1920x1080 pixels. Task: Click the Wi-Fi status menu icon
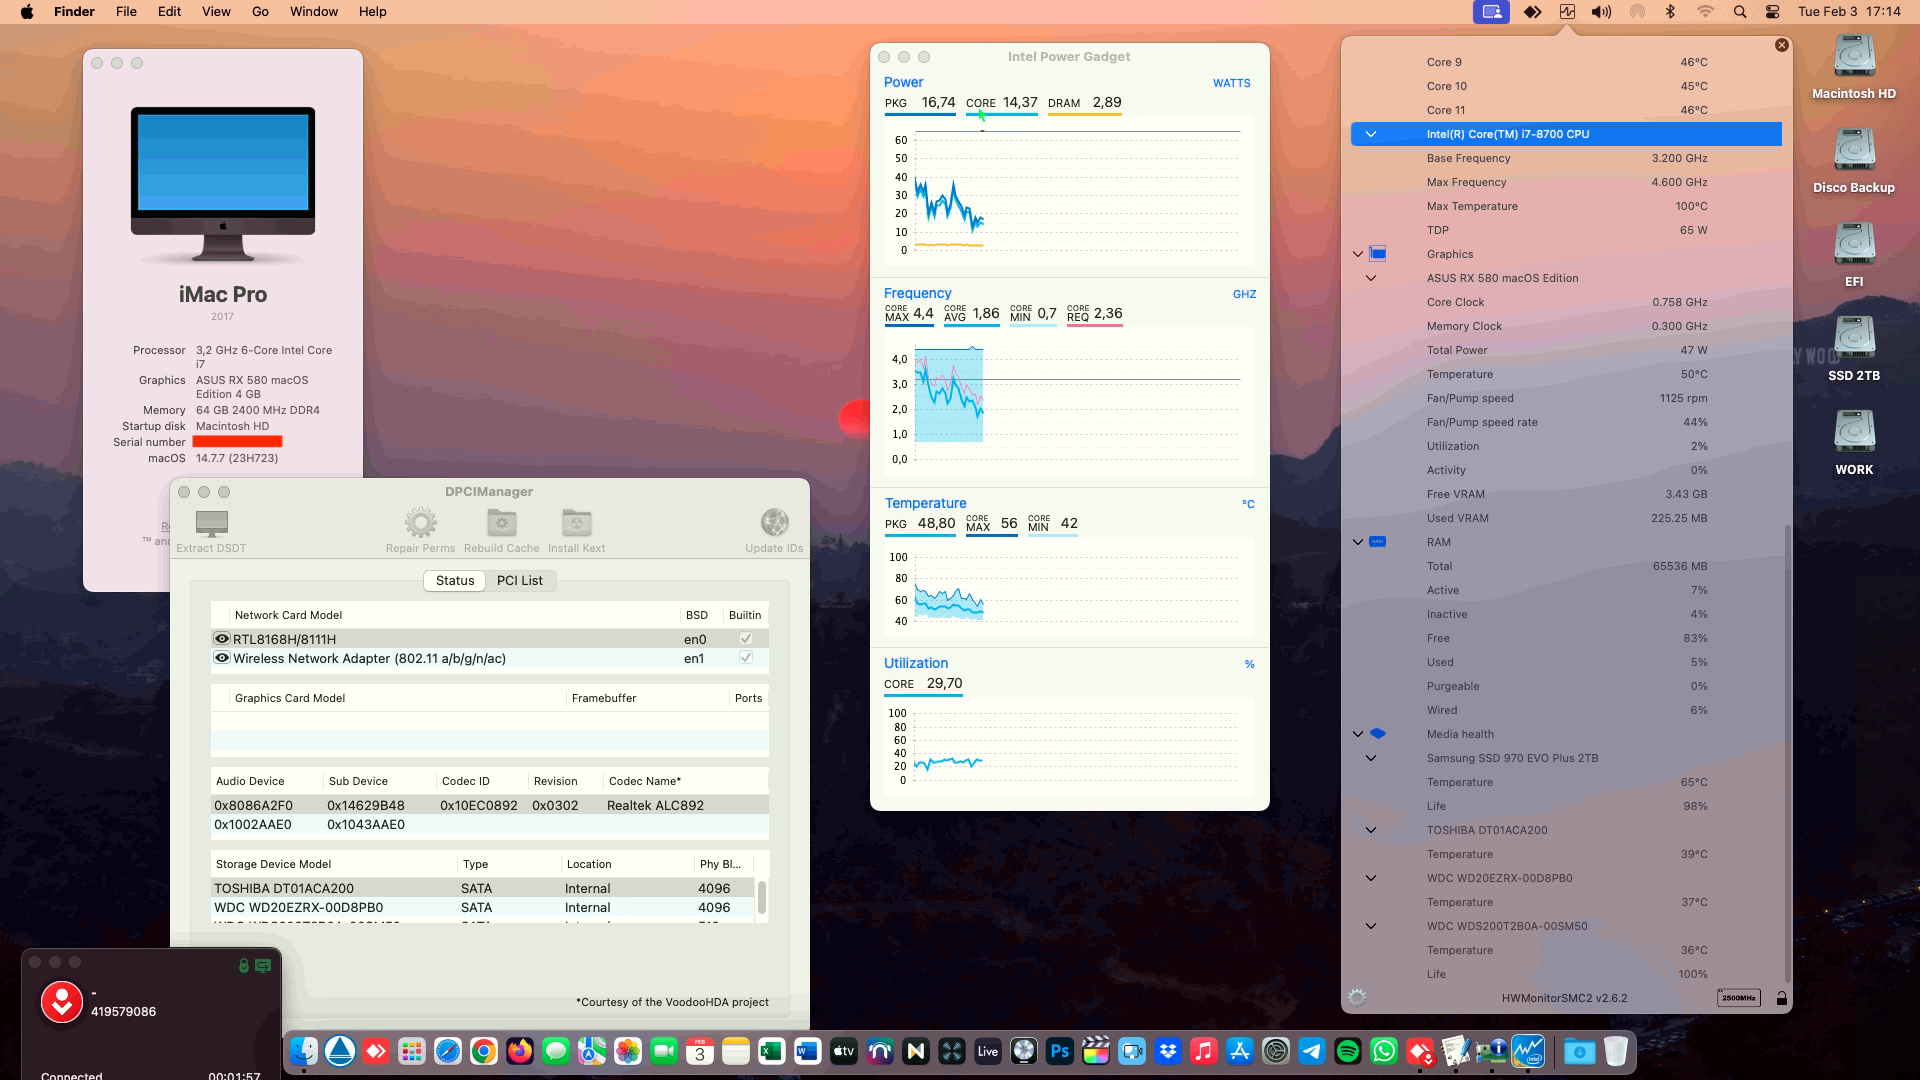pos(1705,12)
